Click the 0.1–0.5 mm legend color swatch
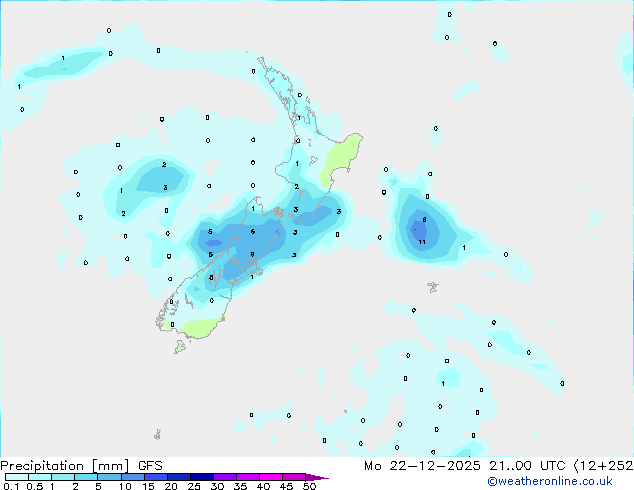The width and height of the screenshot is (634, 490). 17,477
